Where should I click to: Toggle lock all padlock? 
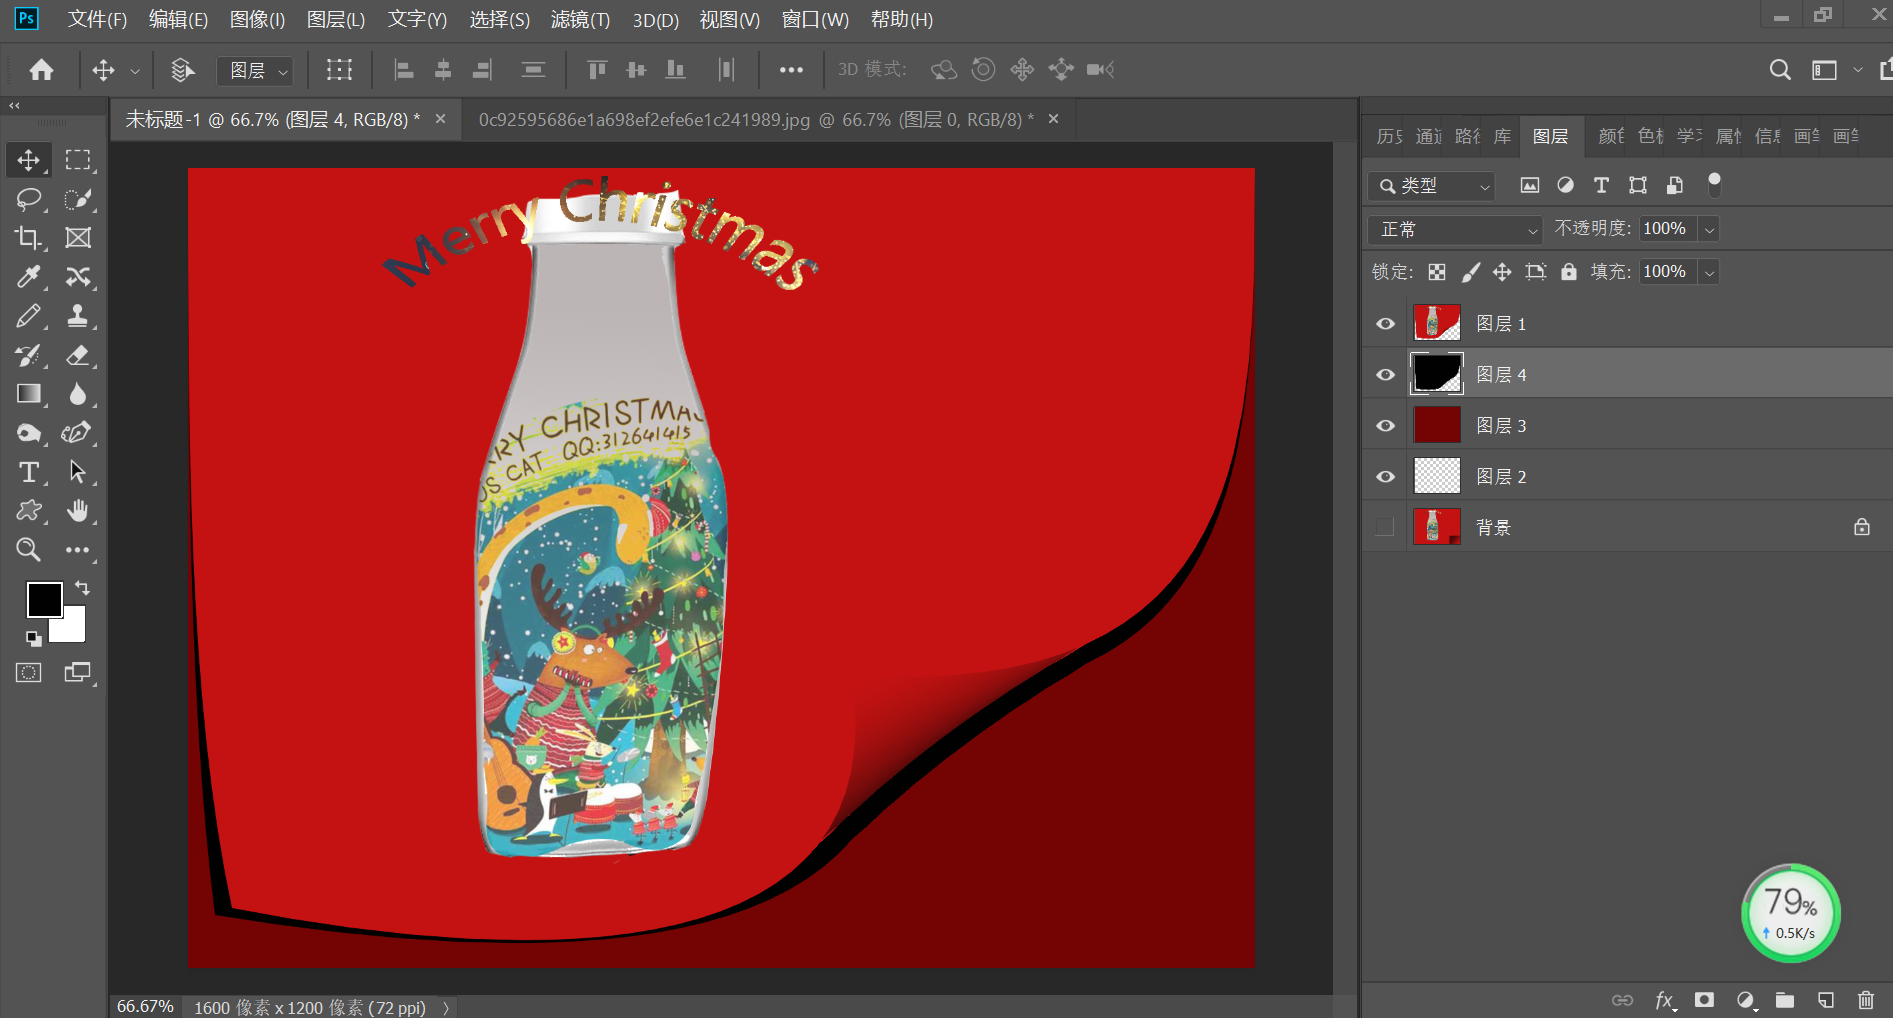click(x=1569, y=272)
